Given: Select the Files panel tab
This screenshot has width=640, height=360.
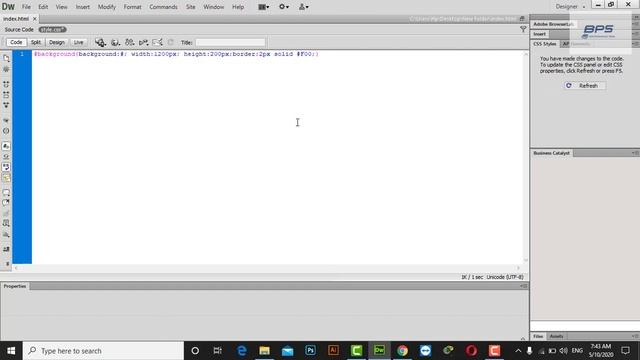Looking at the screenshot, I should 538,336.
